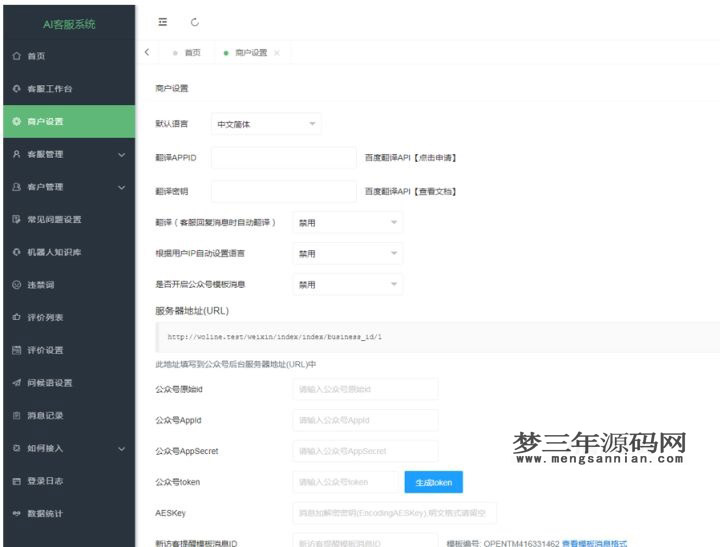The height and width of the screenshot is (547, 720).
Task: Close the 商户设置 tab with its X
Action: (x=277, y=53)
